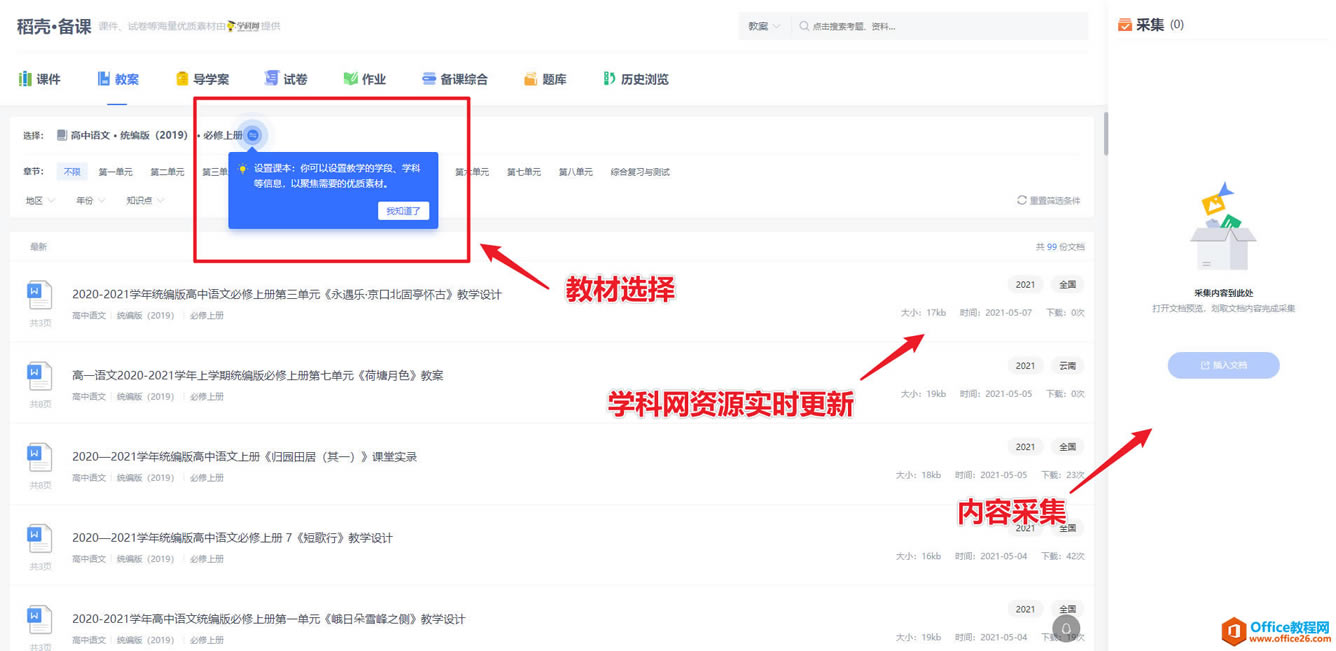Filter chapters by 第八单元
This screenshot has width=1336, height=651.
click(x=575, y=172)
